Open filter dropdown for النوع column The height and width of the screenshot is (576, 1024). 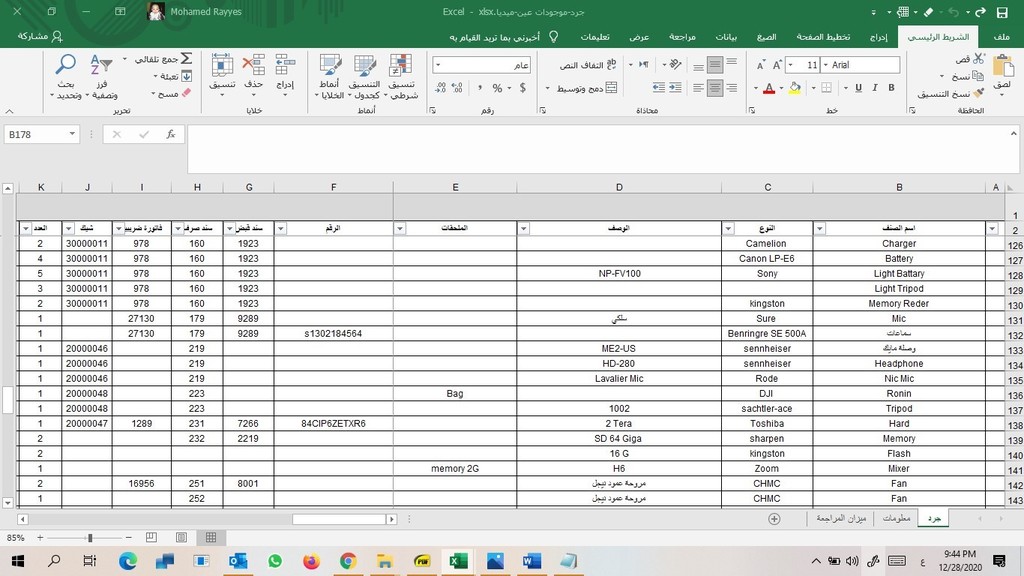(728, 228)
